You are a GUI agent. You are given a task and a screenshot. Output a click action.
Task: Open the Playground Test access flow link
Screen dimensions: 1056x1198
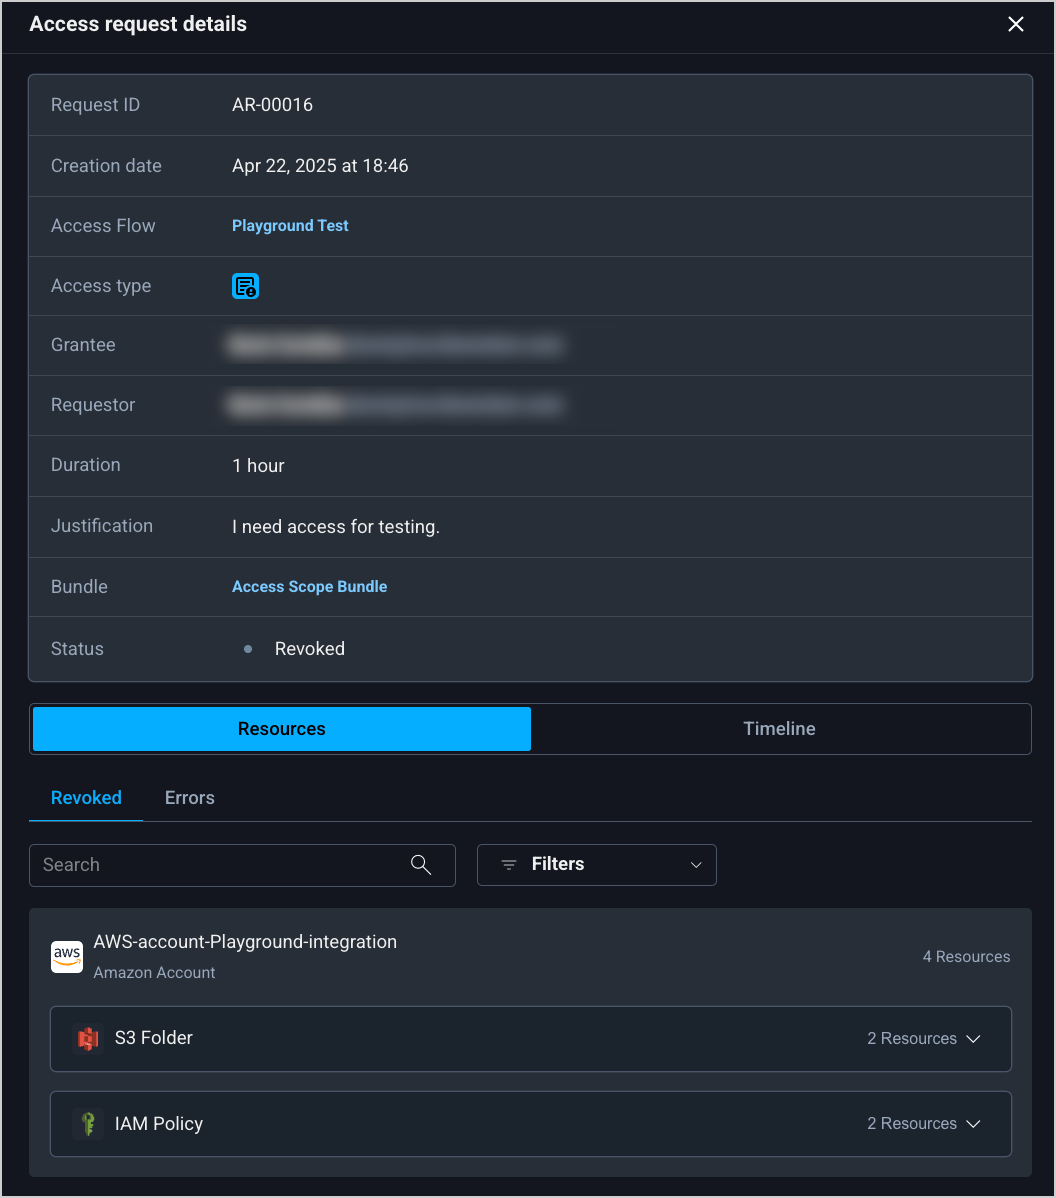290,226
